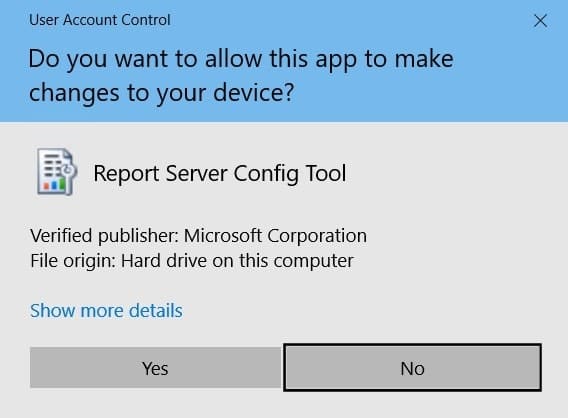This screenshot has width=568, height=418.
Task: Click blank gray area beneath the buttons
Action: (284, 405)
